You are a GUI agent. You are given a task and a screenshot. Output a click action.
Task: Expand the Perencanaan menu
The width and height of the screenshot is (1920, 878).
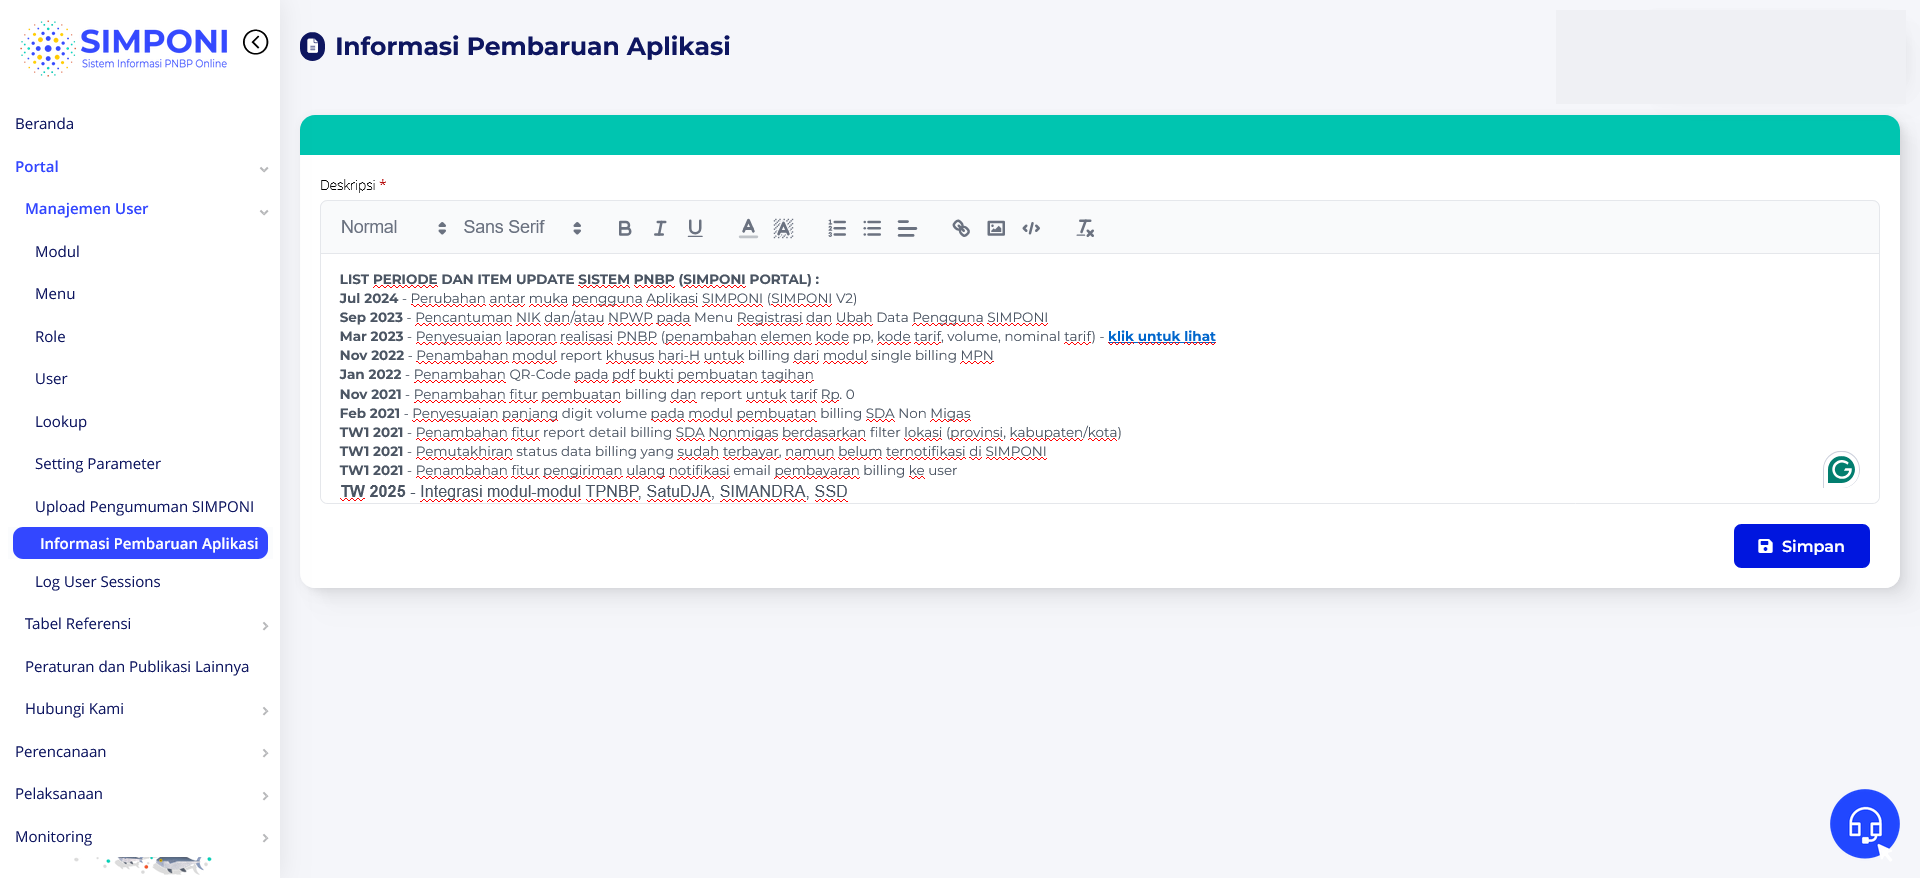pos(265,753)
